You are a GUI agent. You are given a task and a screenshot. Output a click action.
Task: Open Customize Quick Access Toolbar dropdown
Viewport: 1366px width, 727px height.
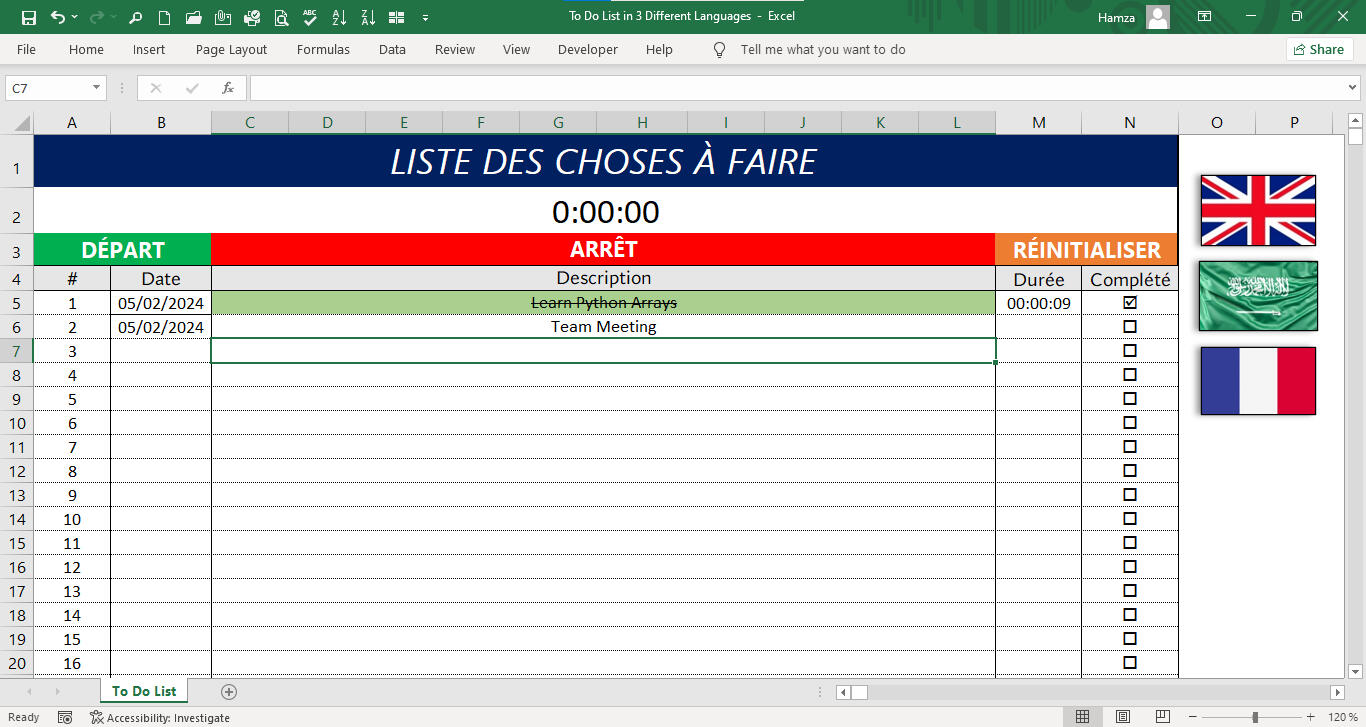tap(426, 17)
